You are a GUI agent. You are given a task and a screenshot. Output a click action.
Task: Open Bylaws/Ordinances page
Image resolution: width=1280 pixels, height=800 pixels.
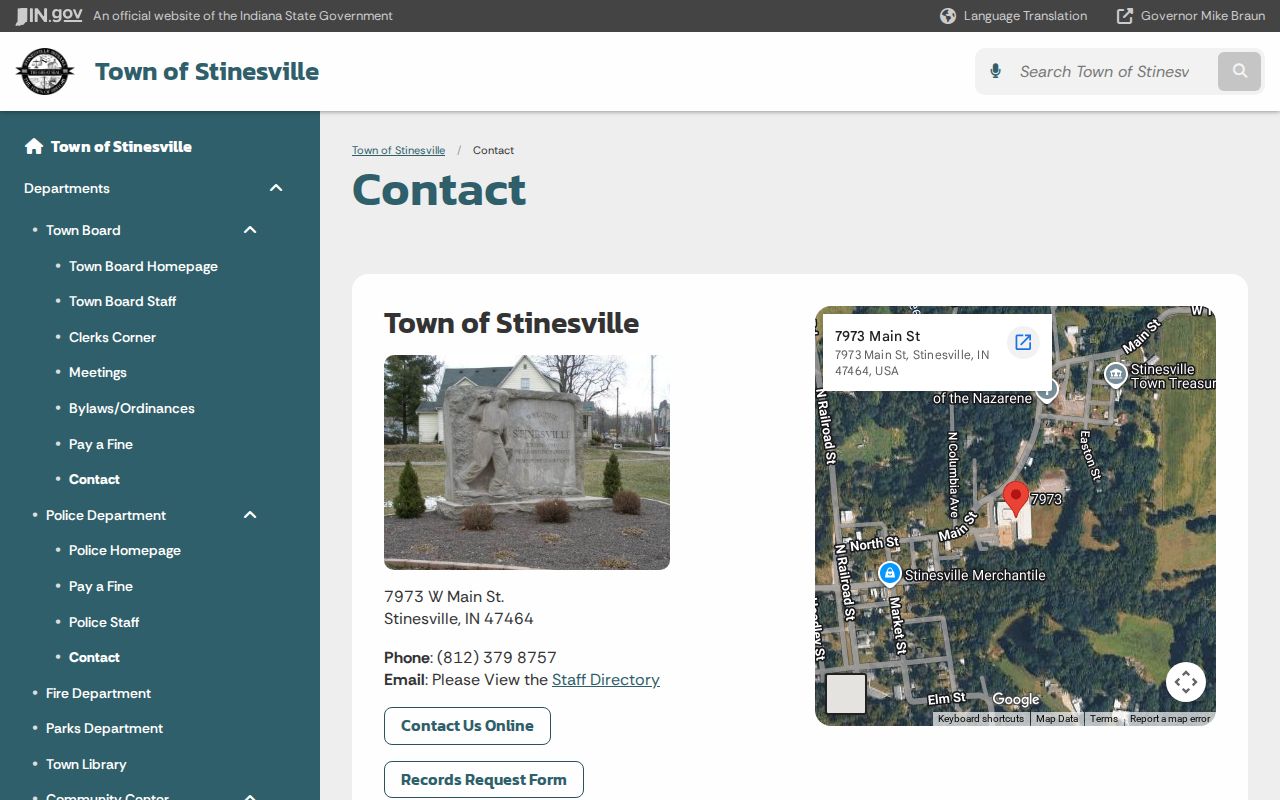(132, 408)
